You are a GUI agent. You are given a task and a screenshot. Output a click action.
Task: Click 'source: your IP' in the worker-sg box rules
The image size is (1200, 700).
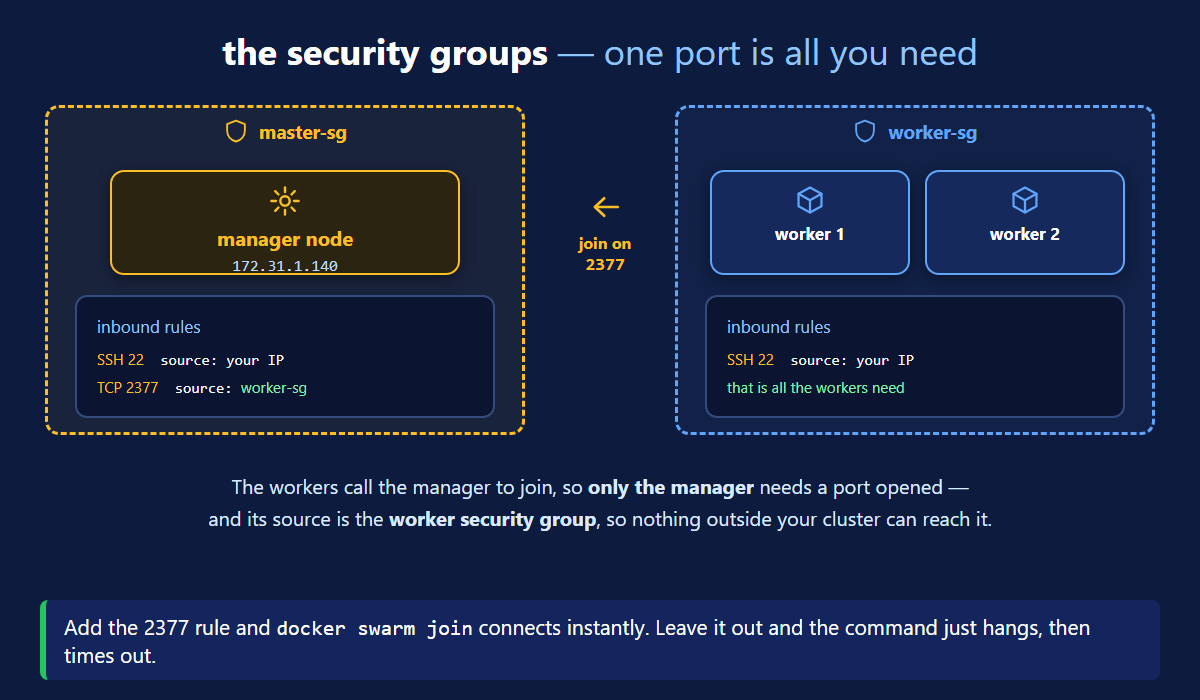(853, 360)
